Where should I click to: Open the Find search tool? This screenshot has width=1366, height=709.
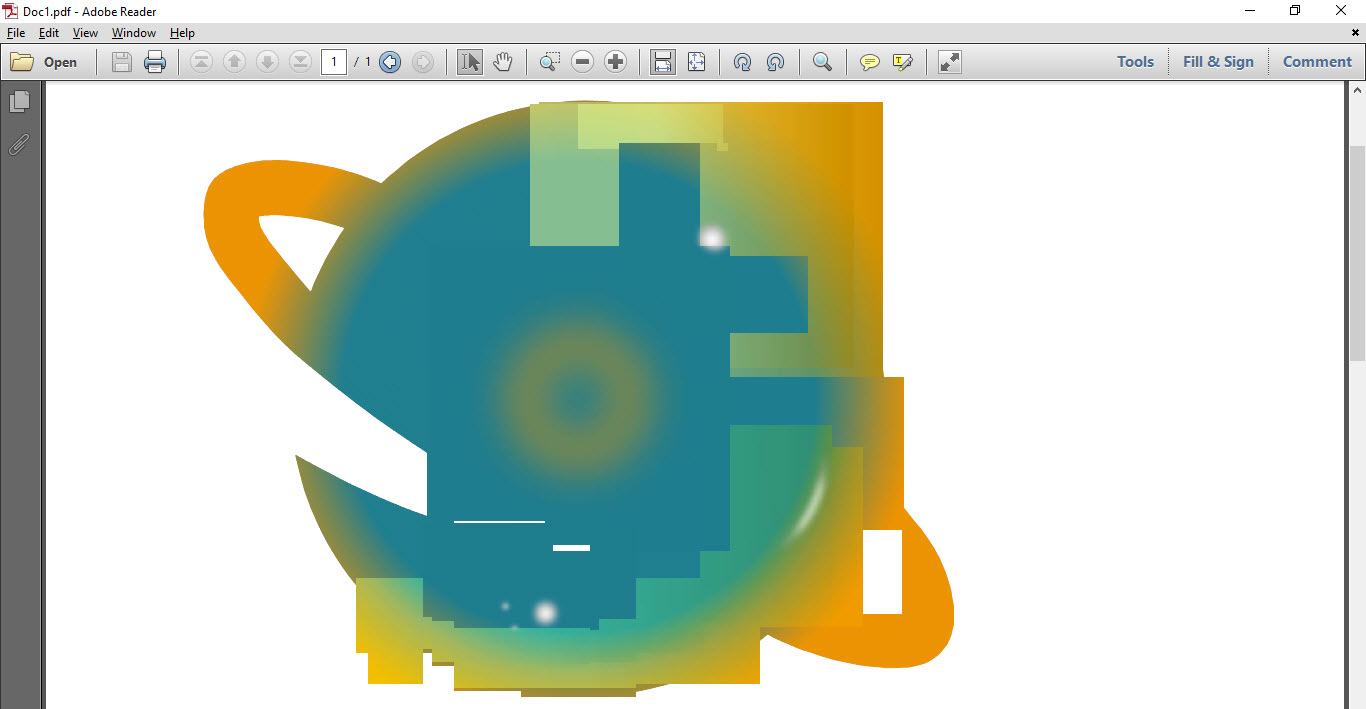click(823, 61)
